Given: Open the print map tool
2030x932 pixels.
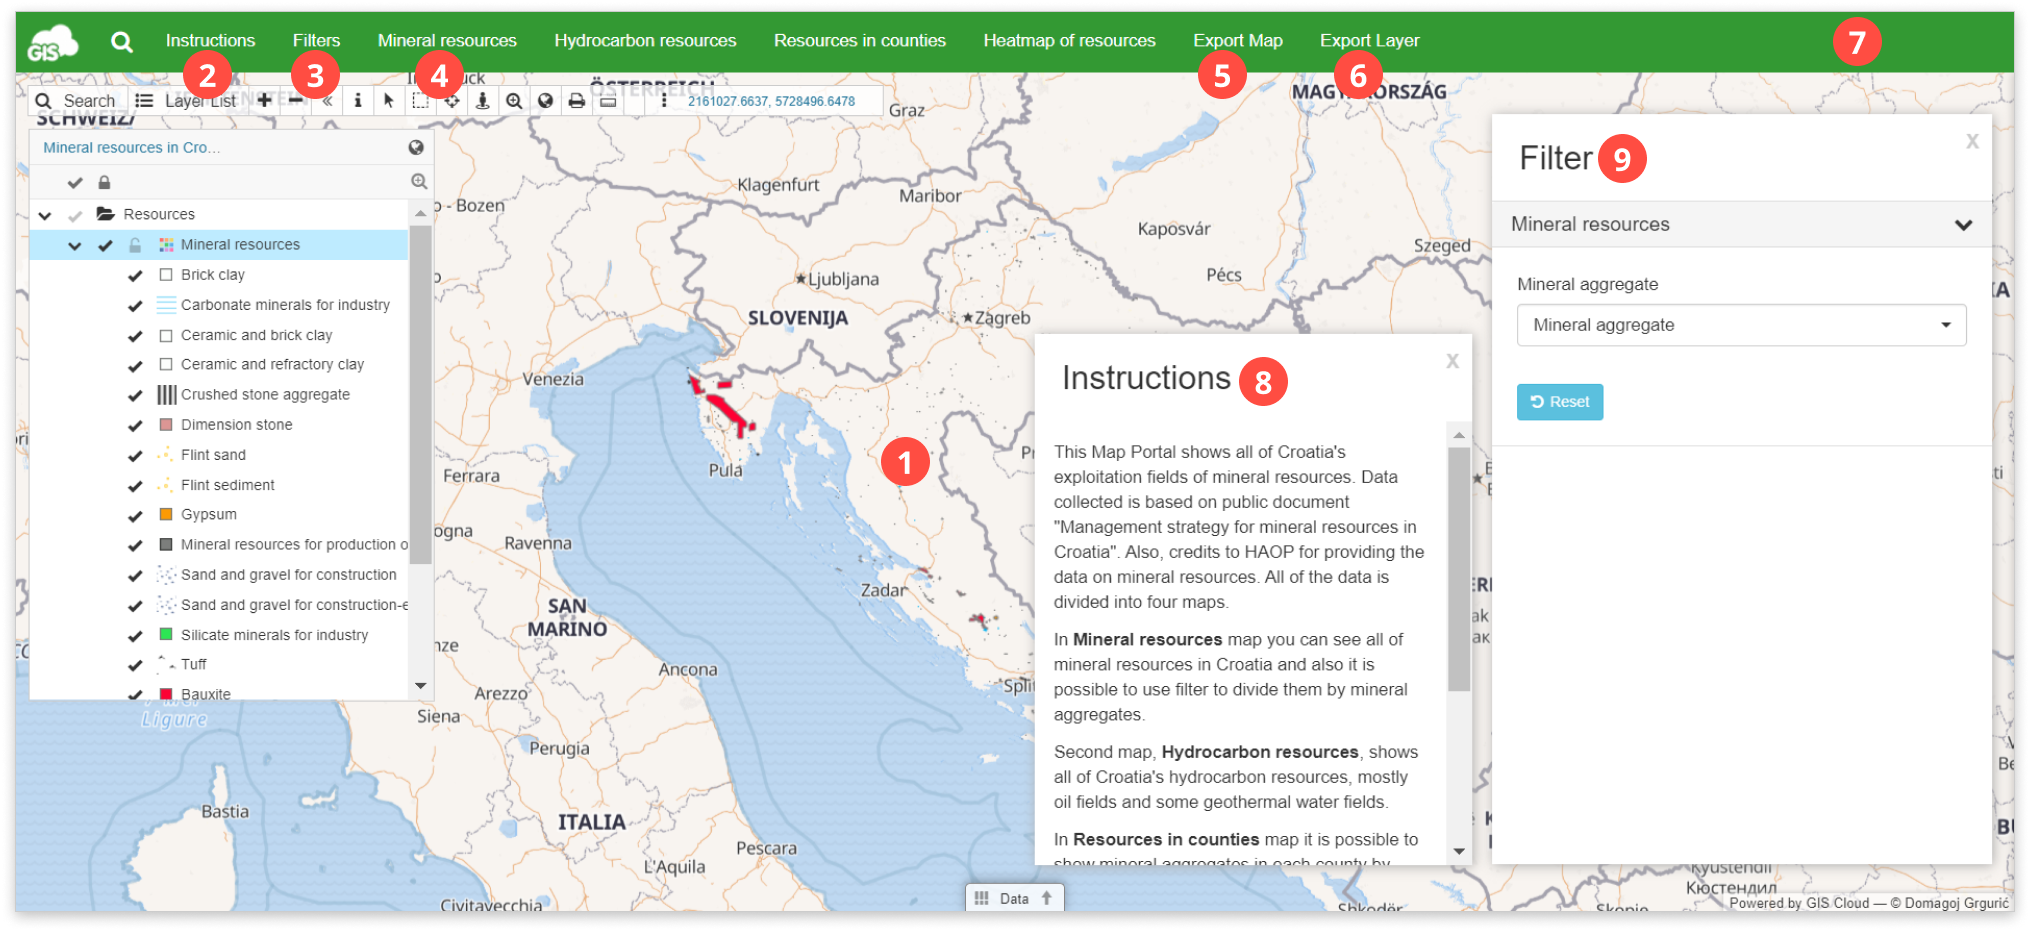Looking at the screenshot, I should 577,100.
